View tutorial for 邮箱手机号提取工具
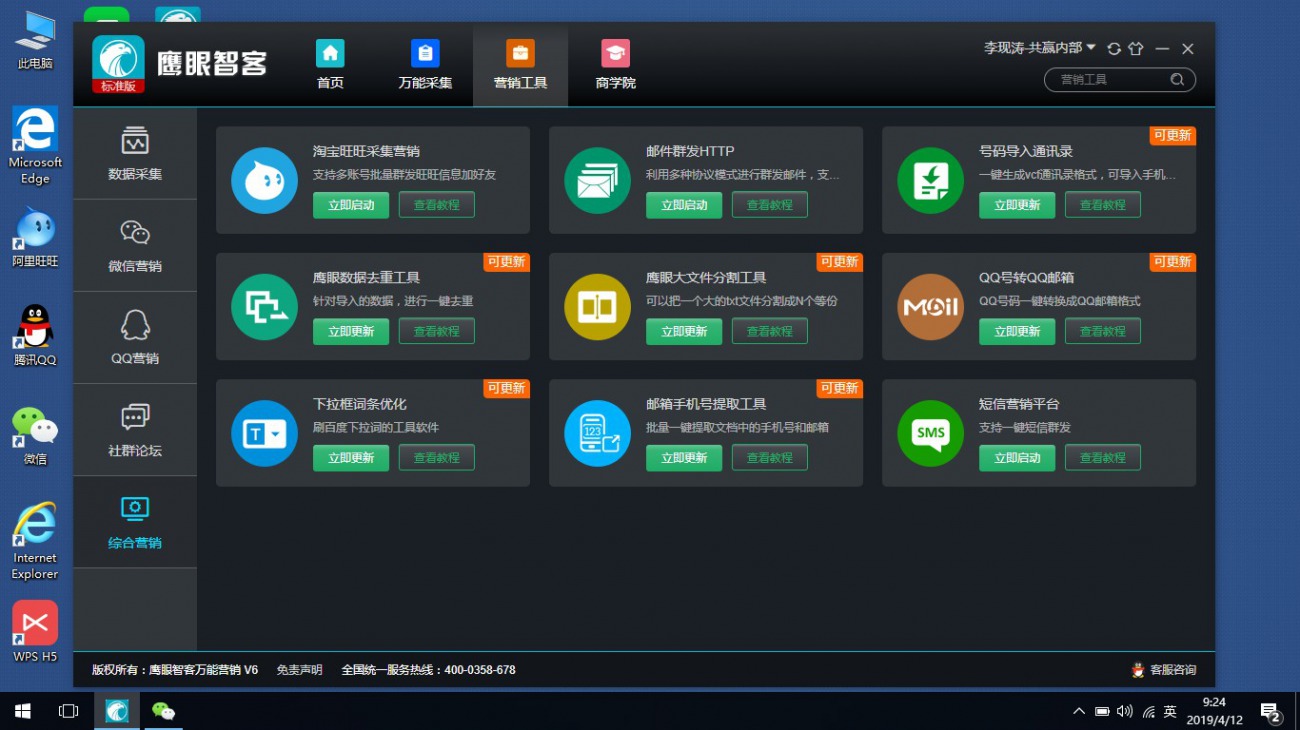This screenshot has width=1300, height=730. (769, 458)
